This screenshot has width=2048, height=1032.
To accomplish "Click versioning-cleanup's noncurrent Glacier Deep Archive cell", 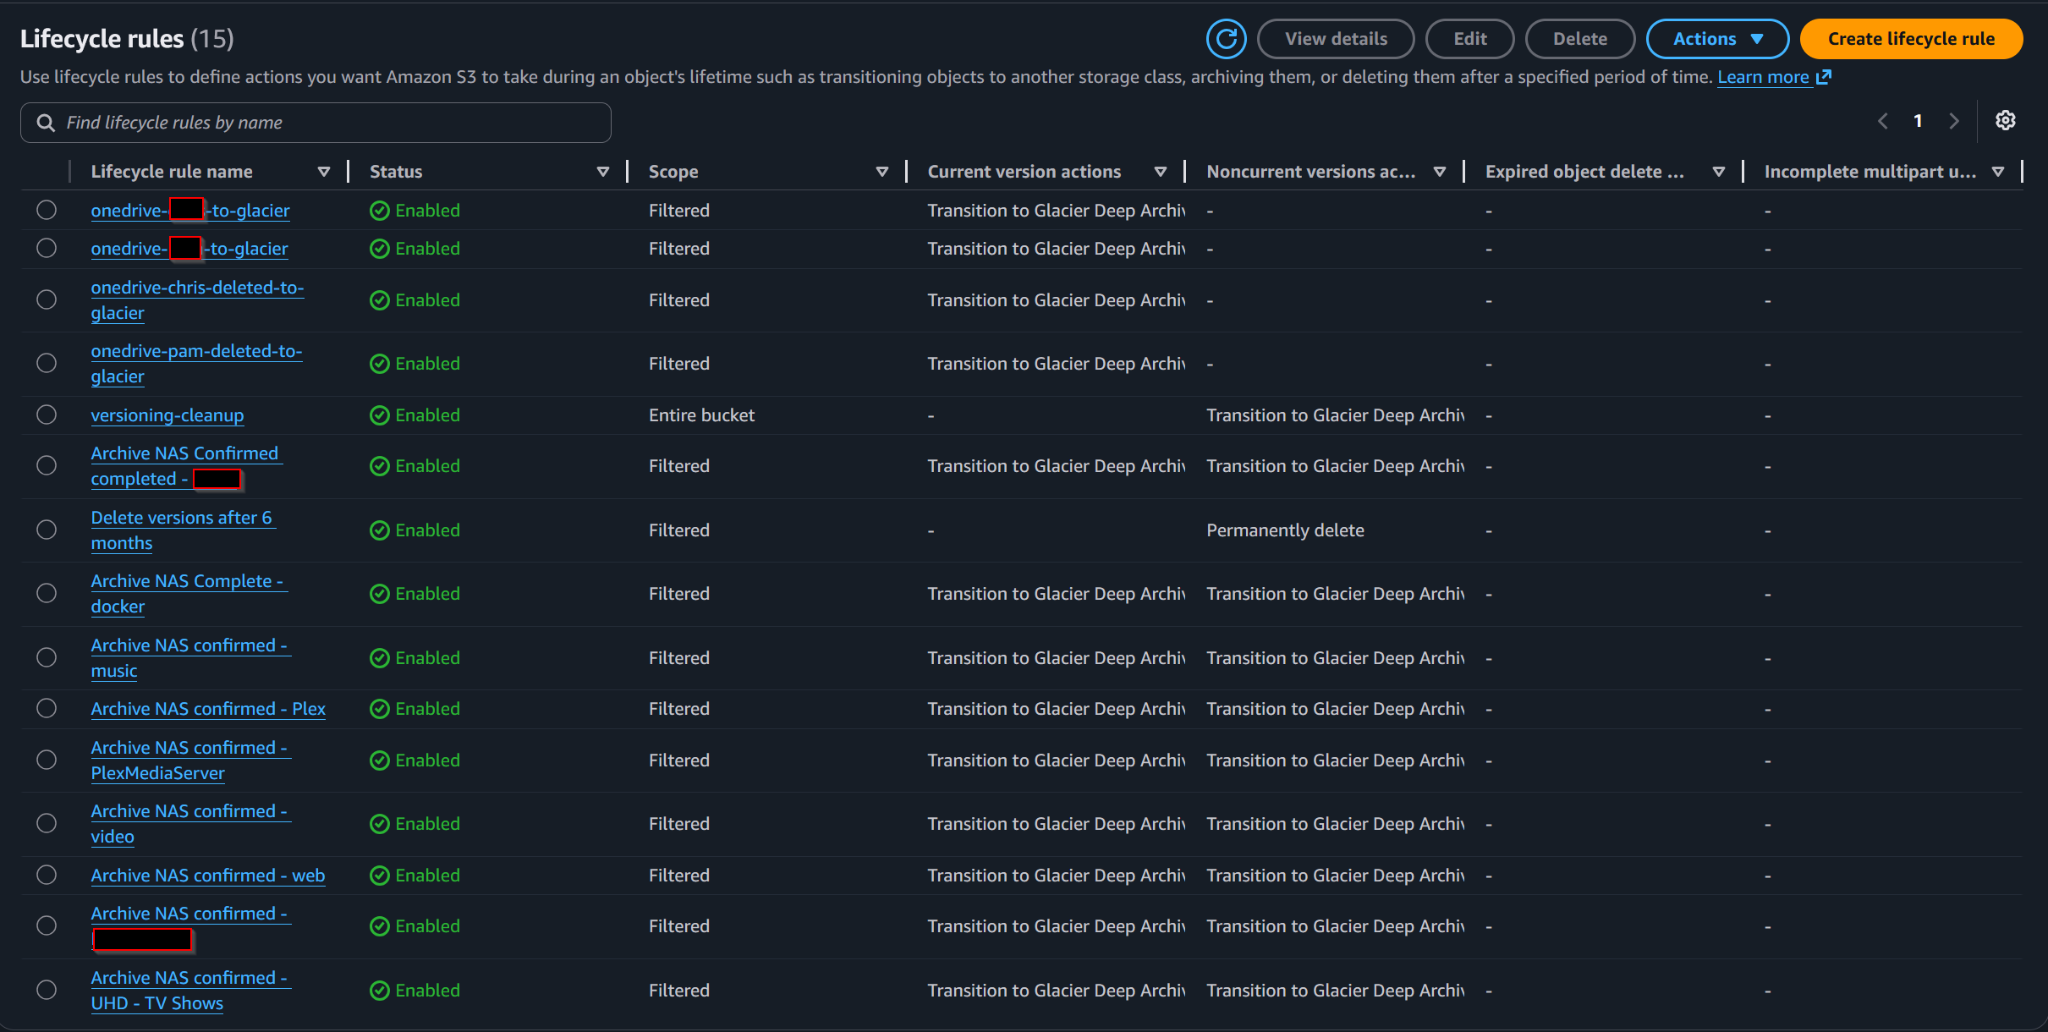I will pyautogui.click(x=1335, y=415).
